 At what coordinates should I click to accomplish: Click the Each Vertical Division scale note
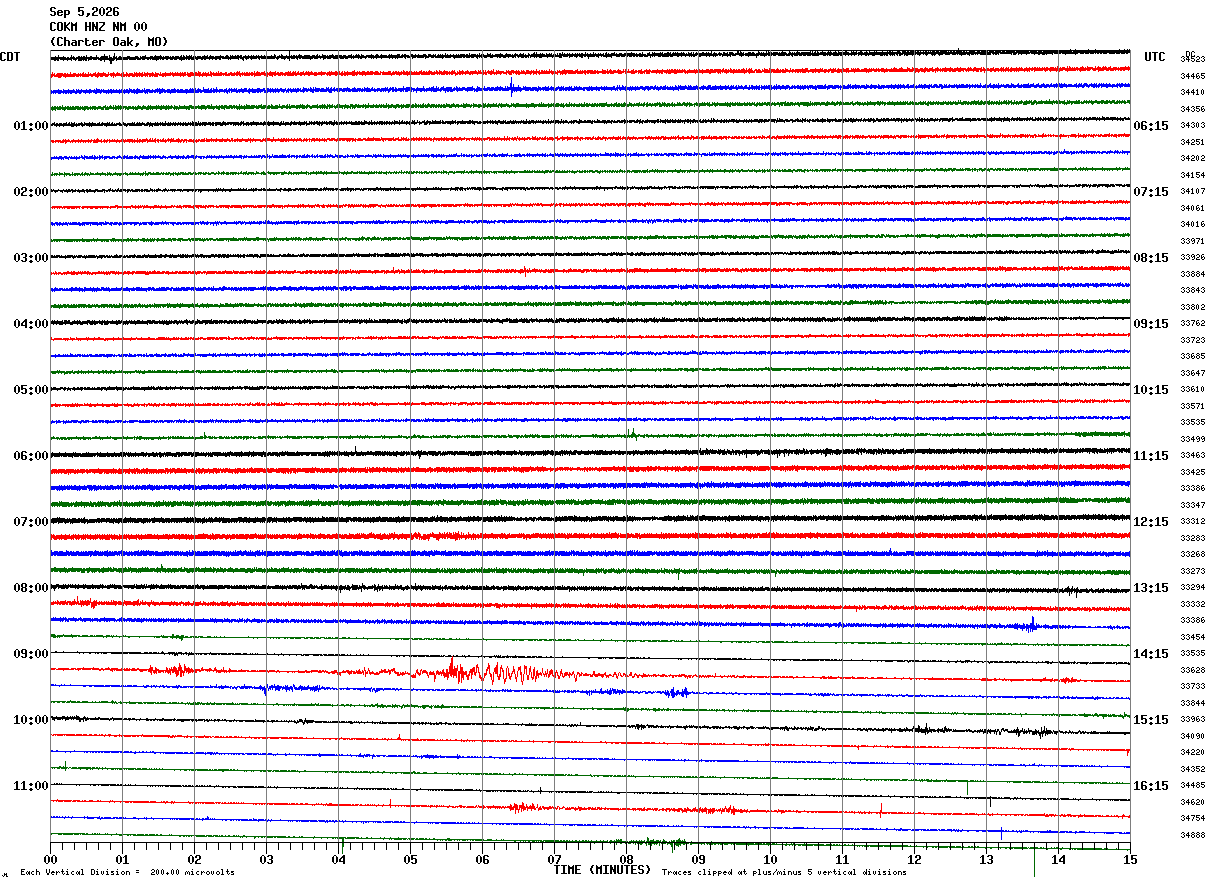[127, 872]
